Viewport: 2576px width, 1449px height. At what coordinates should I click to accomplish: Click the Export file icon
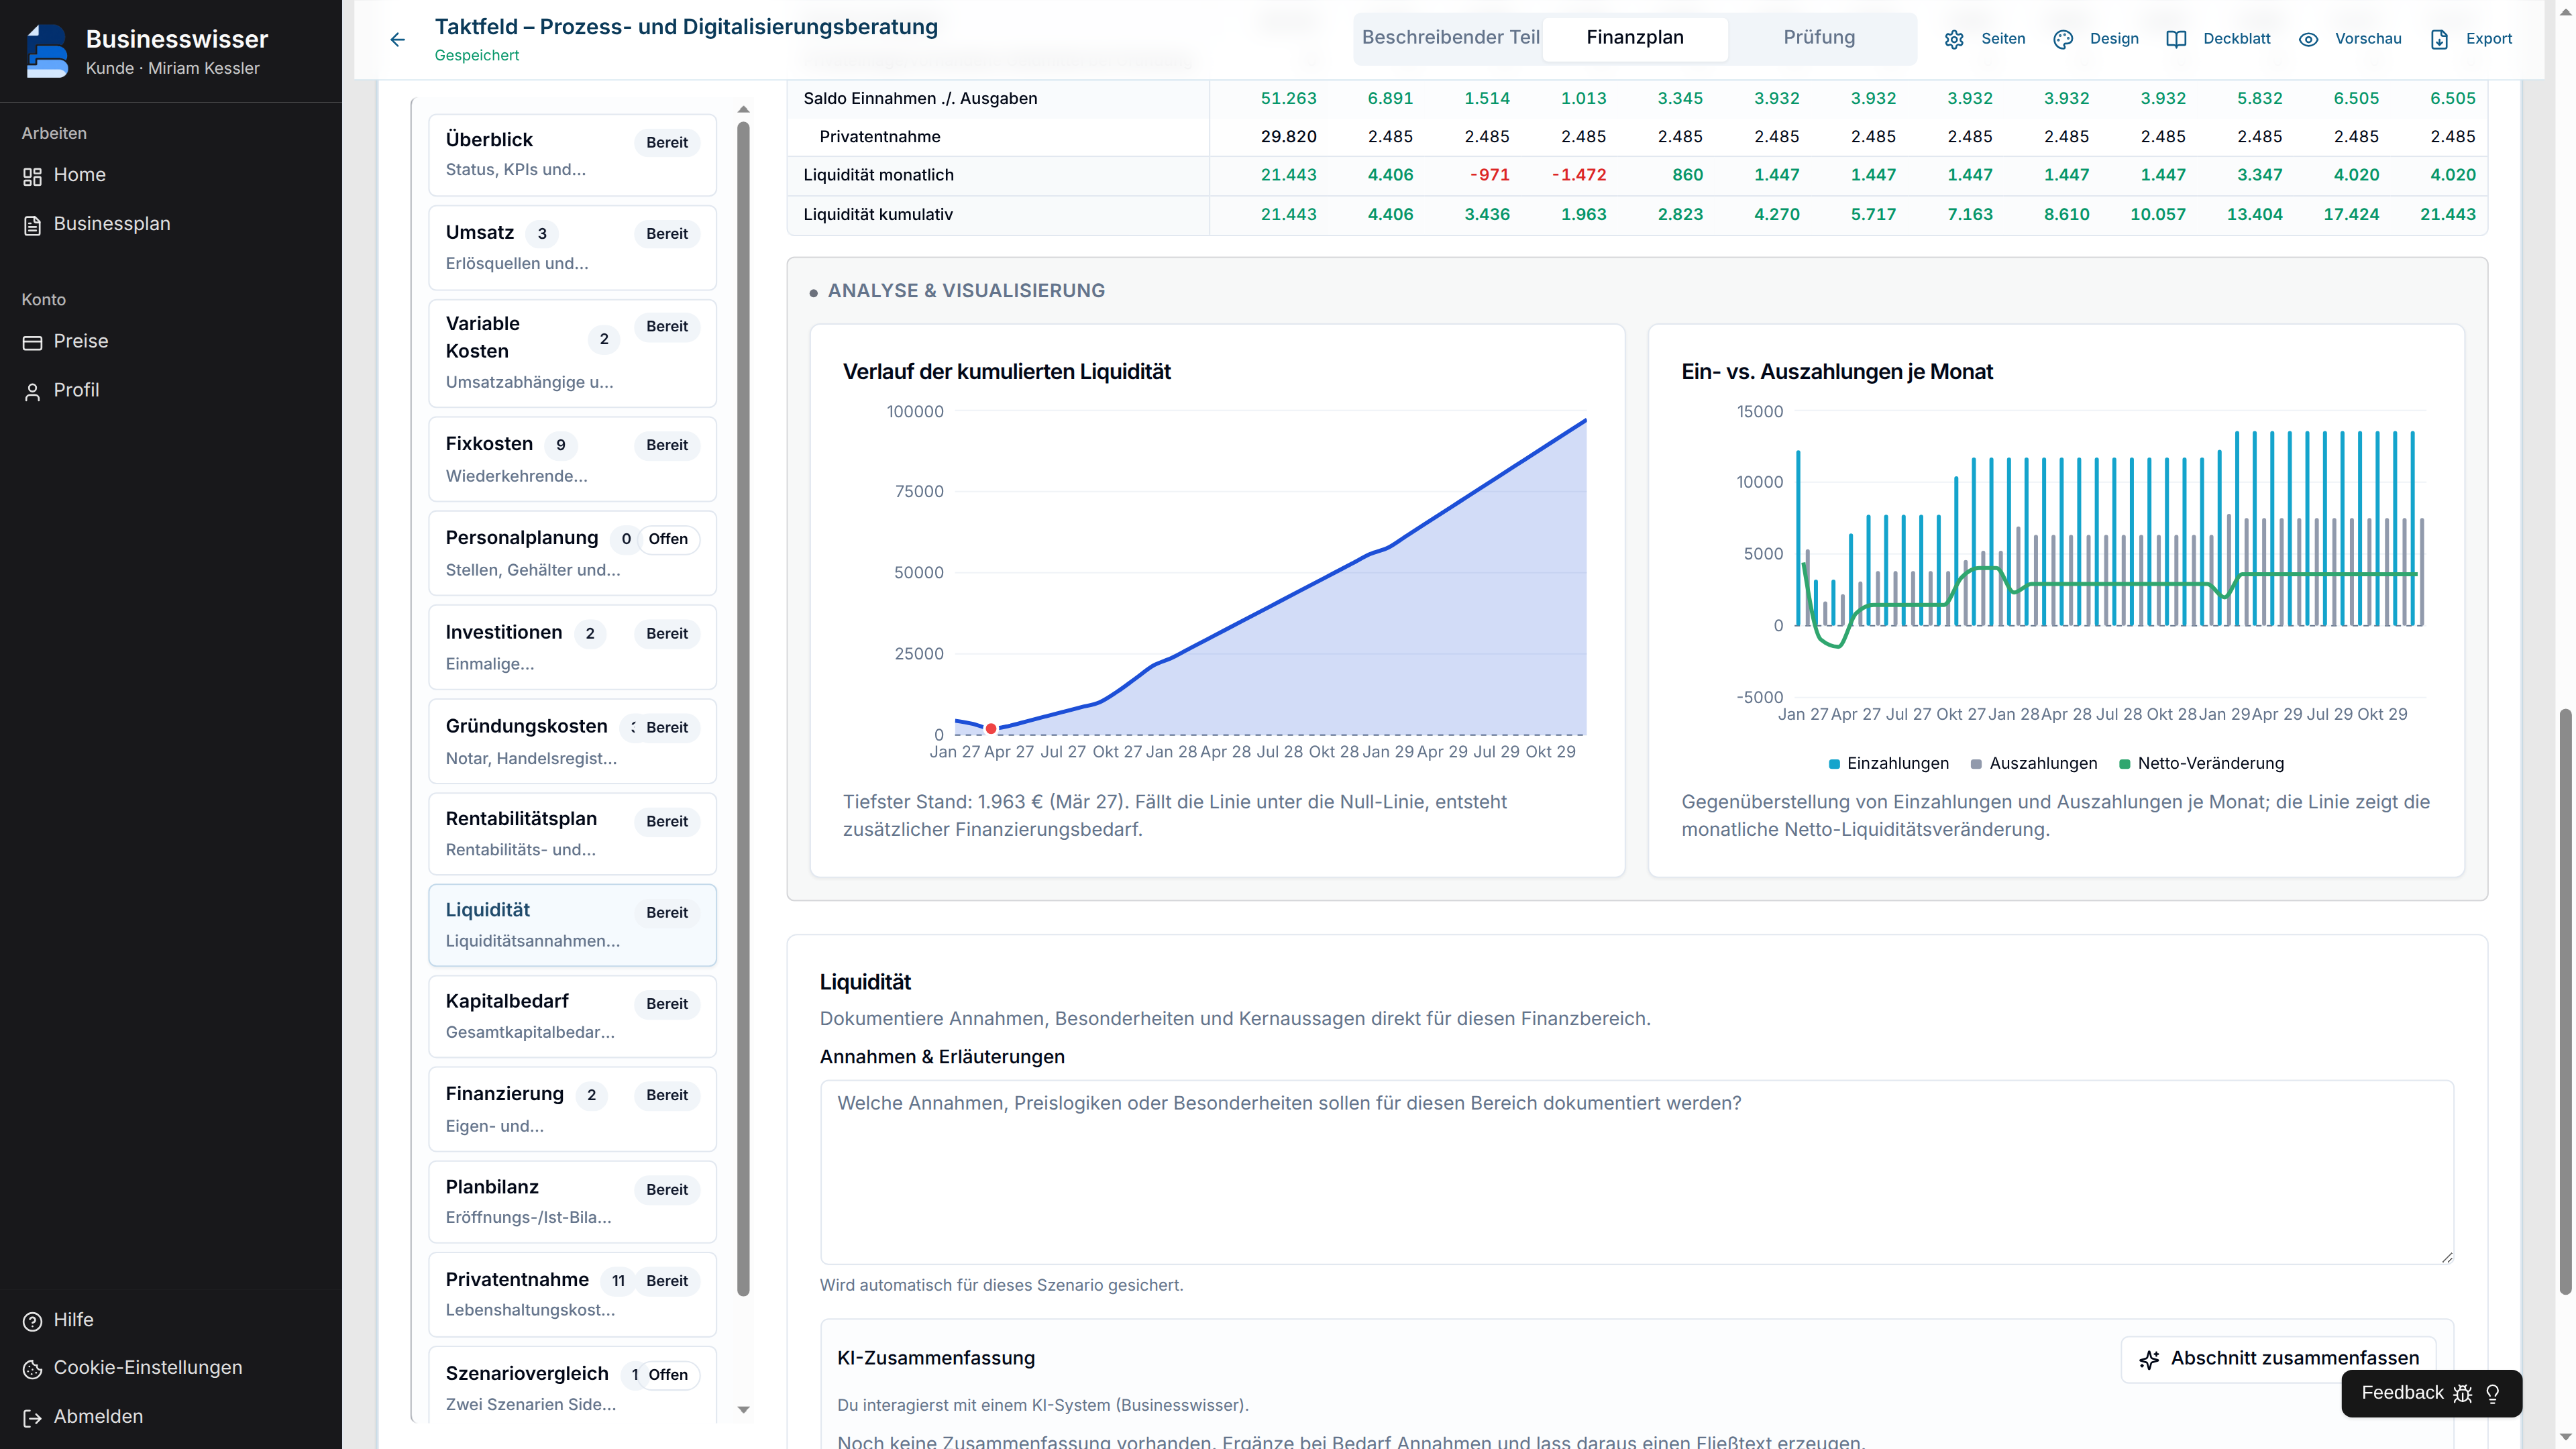click(2439, 39)
